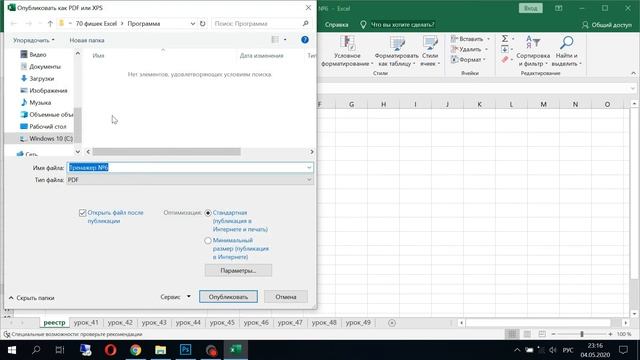Screen dimensions: 640x360
Task: Go up one folder level
Action: click(50, 24)
